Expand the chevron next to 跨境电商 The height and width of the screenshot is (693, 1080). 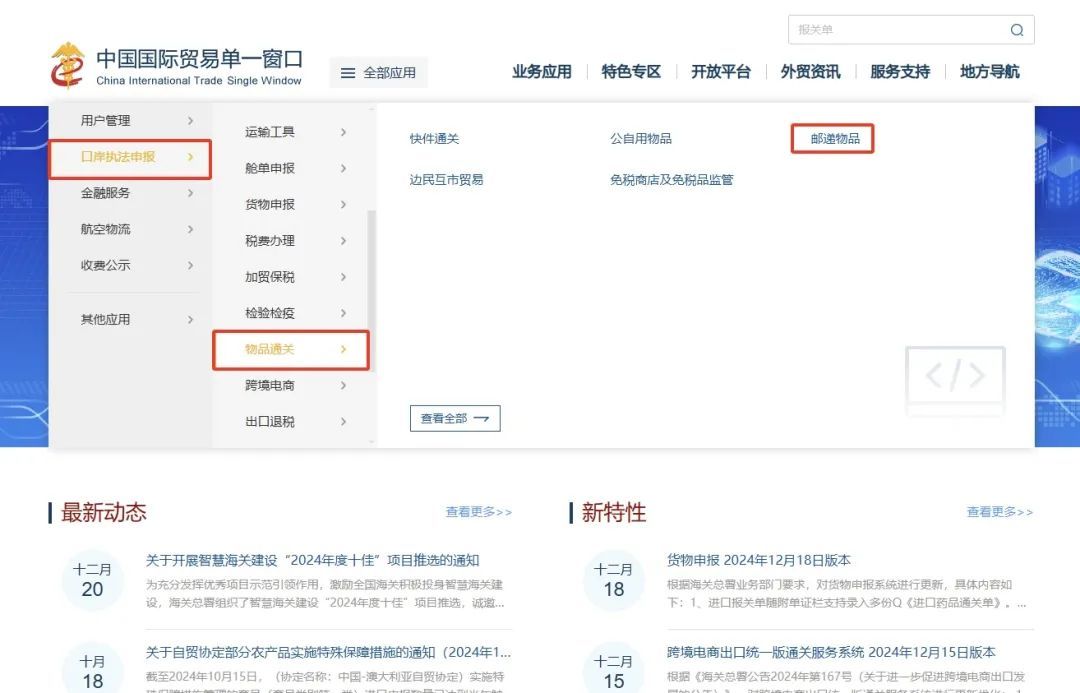click(x=343, y=386)
